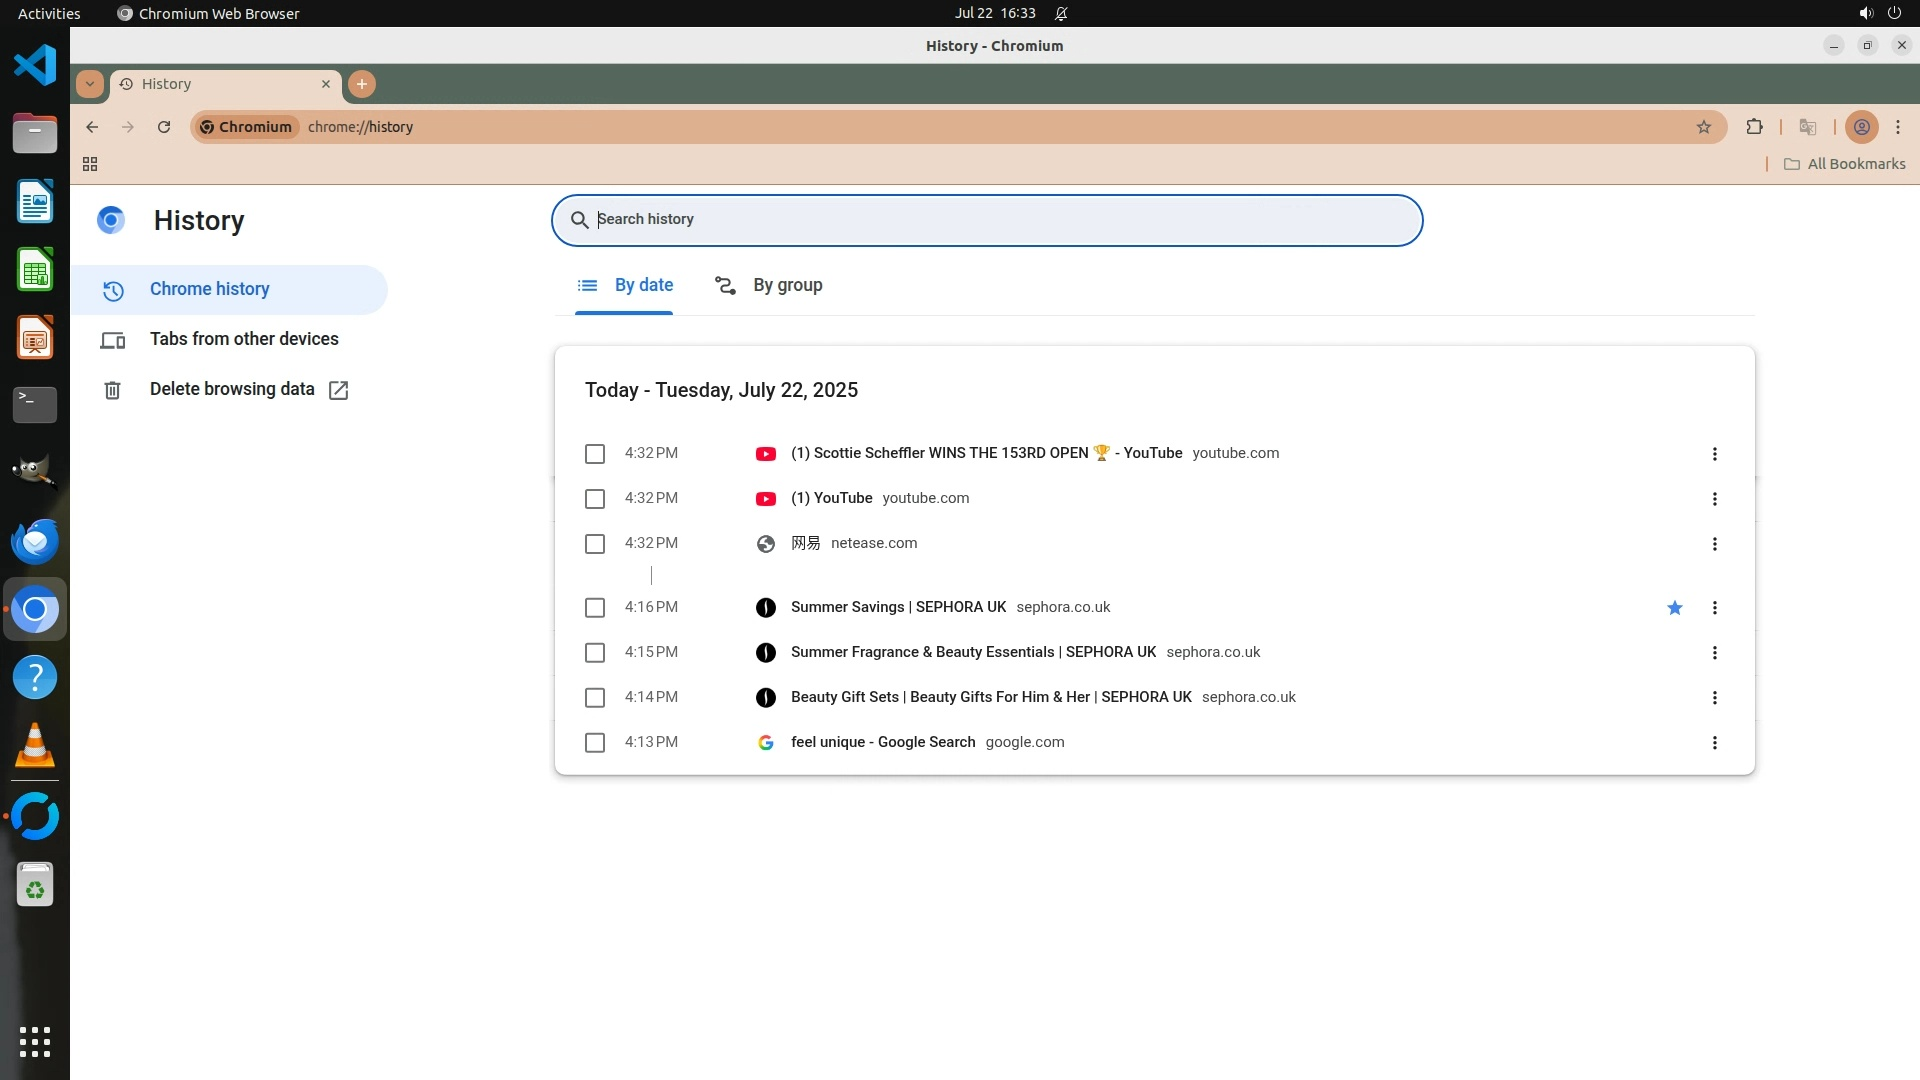This screenshot has height=1080, width=1920.
Task: Open the Extensions puzzle icon
Action: pos(1754,127)
